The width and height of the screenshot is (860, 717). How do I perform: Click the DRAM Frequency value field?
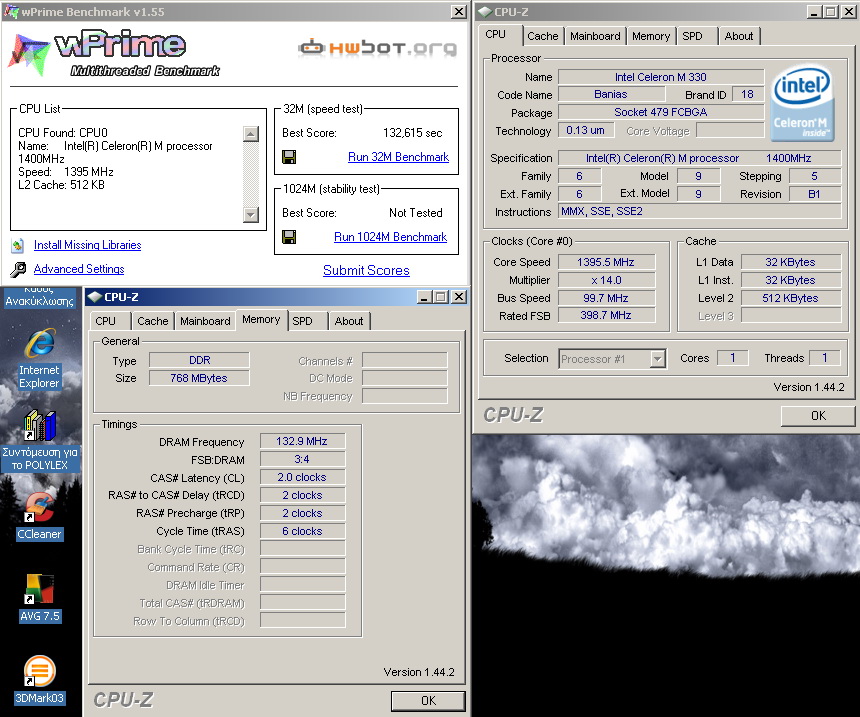(302, 442)
